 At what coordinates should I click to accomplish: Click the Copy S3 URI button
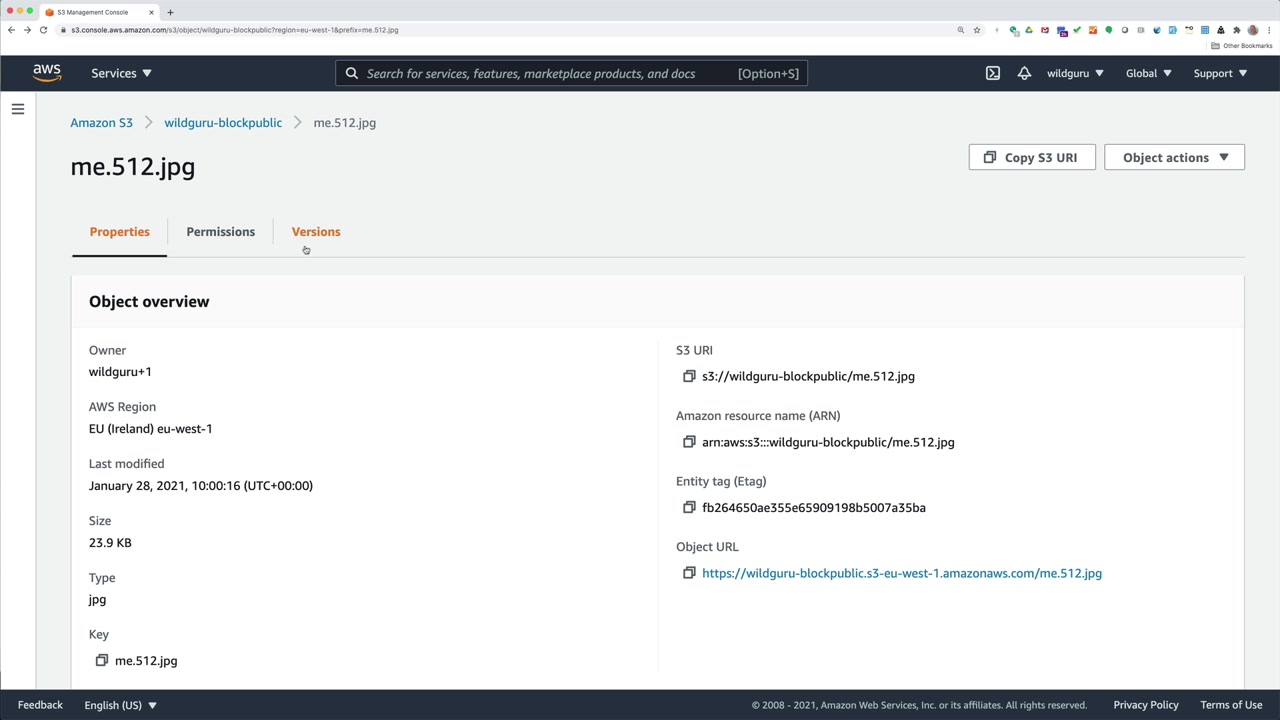click(x=1031, y=158)
